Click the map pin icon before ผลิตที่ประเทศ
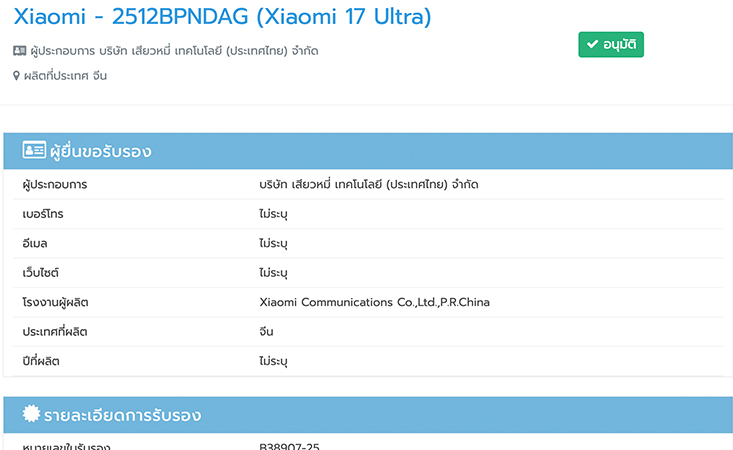Screen dimensions: 733x450 (16, 76)
